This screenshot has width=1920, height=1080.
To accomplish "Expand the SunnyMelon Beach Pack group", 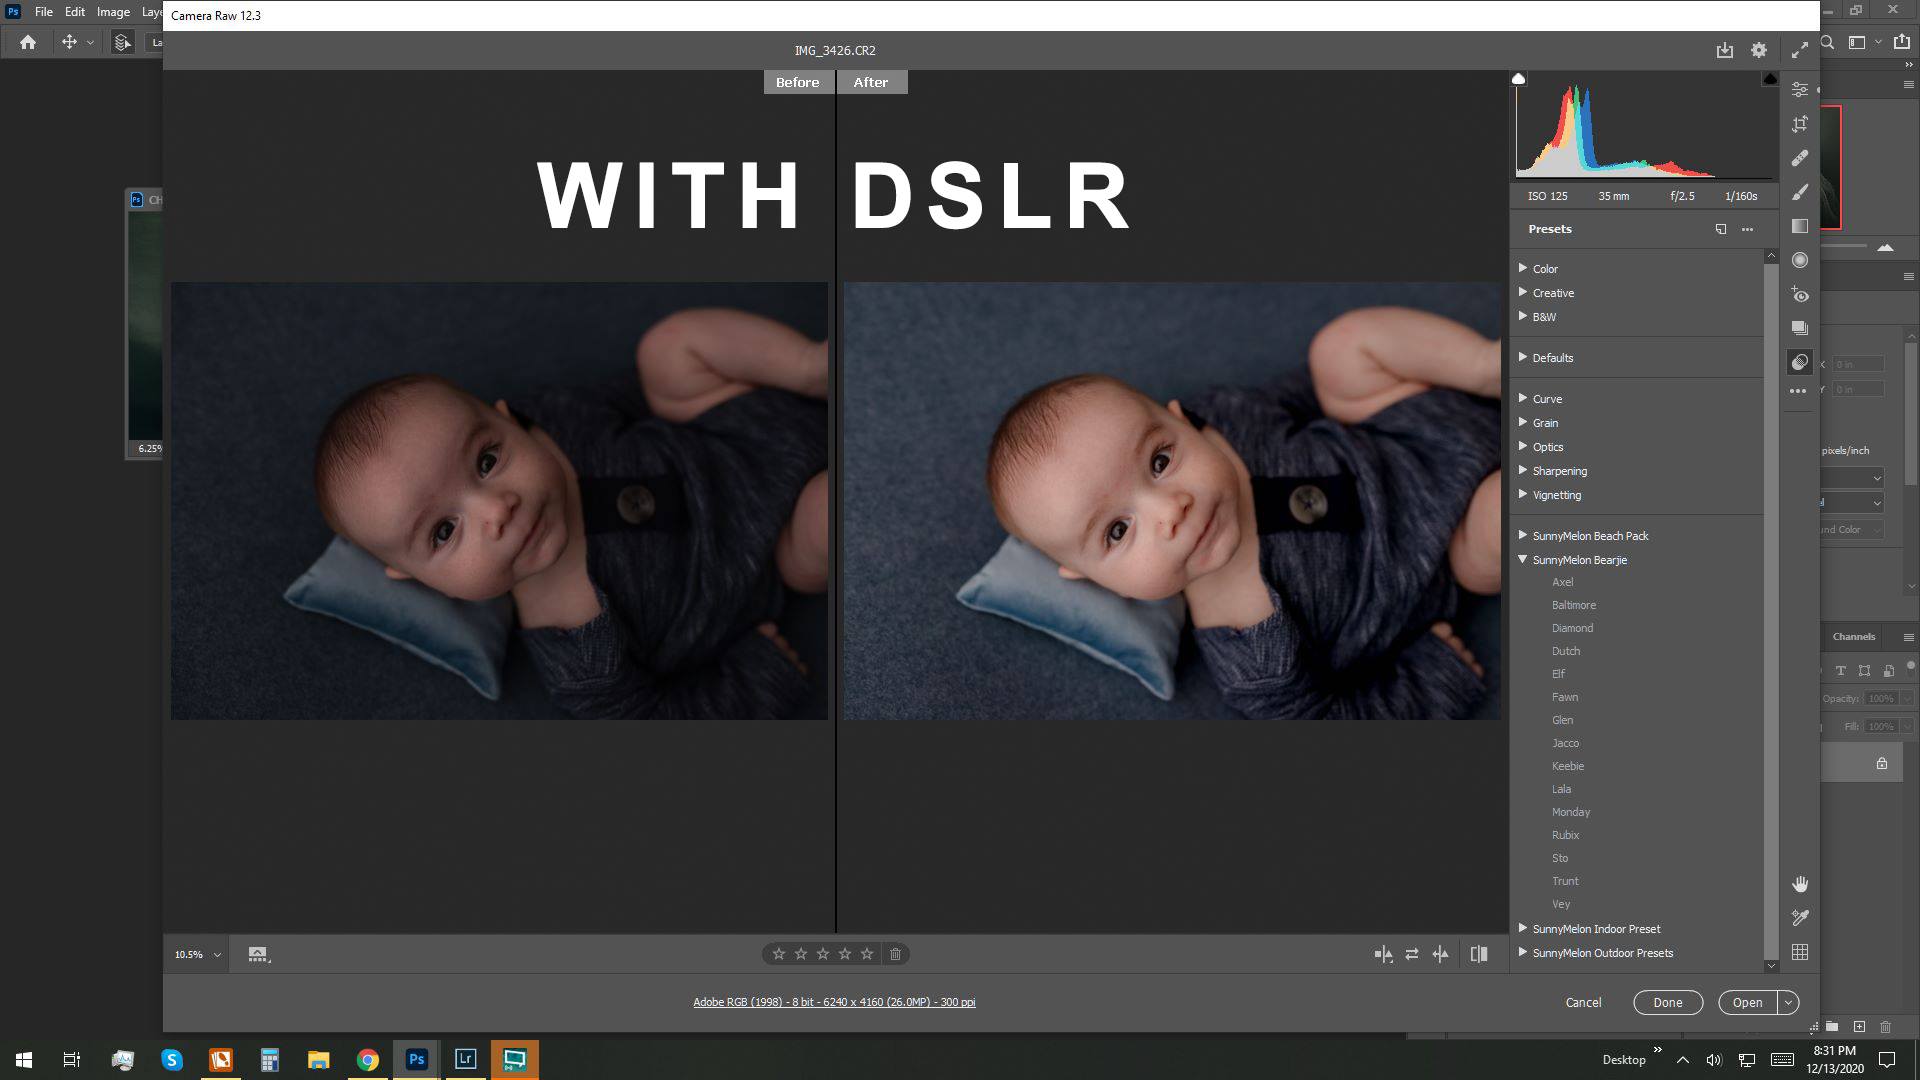I will [1523, 536].
